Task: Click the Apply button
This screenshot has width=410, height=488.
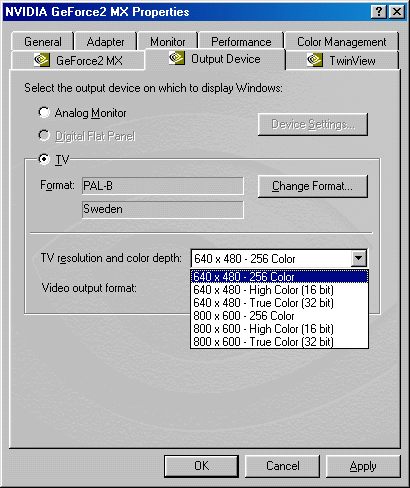Action: coord(363,466)
